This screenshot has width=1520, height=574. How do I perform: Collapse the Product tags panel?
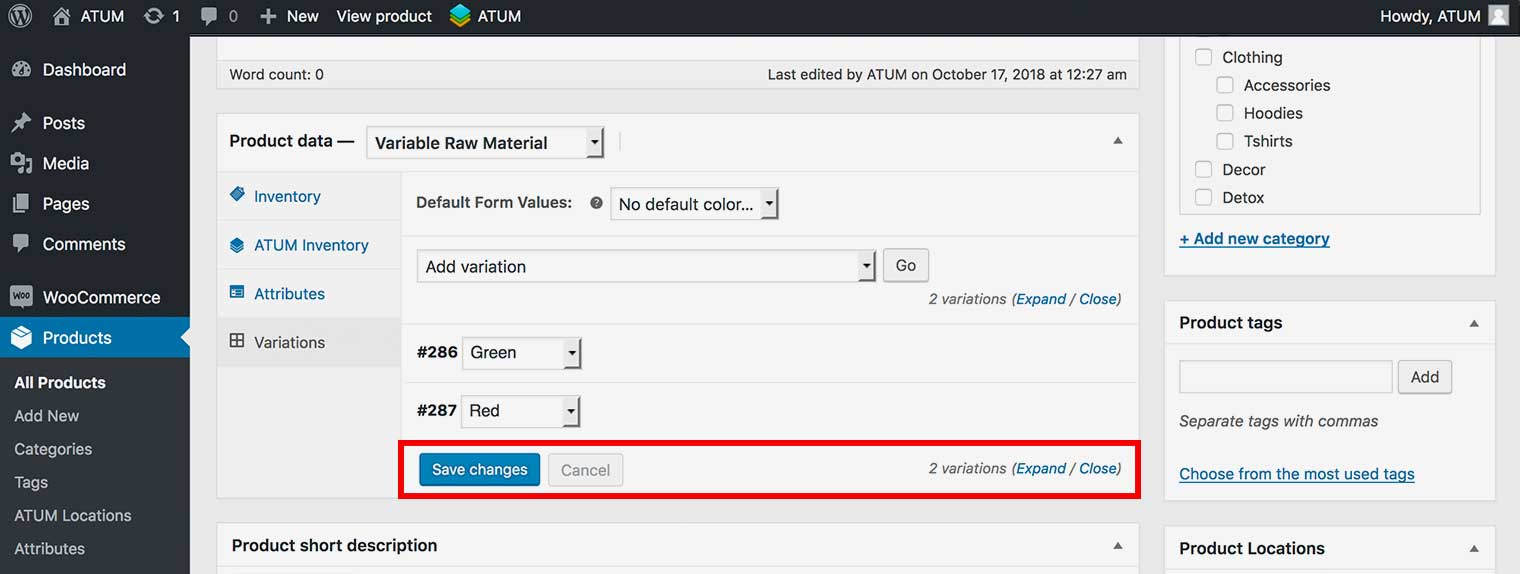[1473, 323]
